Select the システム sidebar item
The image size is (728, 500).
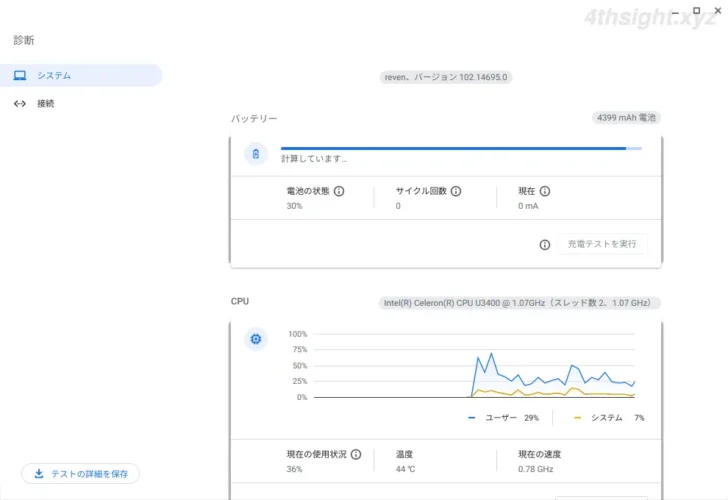coord(81,75)
